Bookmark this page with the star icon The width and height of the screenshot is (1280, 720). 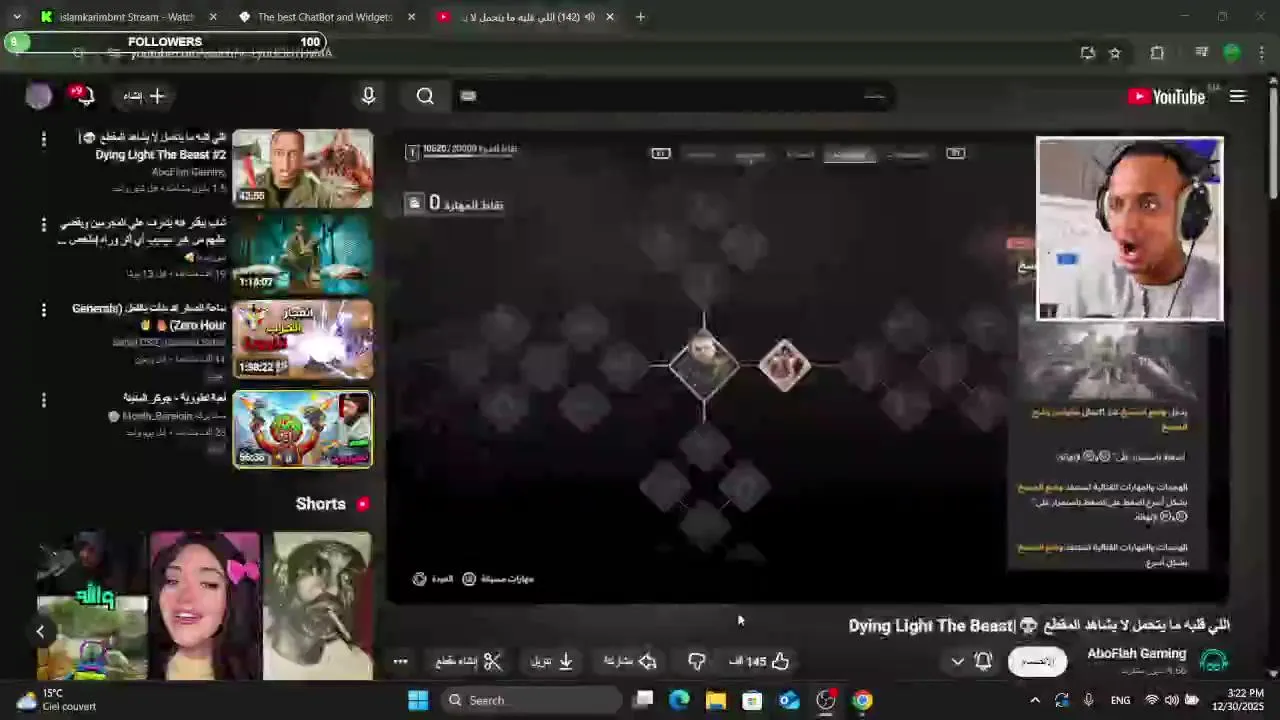coord(1115,53)
